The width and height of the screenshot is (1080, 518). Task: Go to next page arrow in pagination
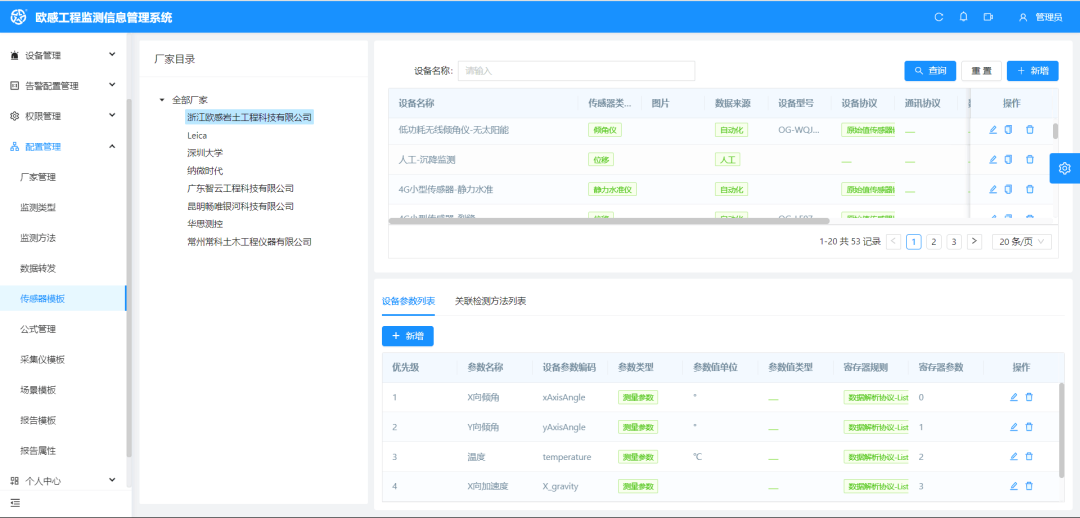tap(974, 242)
